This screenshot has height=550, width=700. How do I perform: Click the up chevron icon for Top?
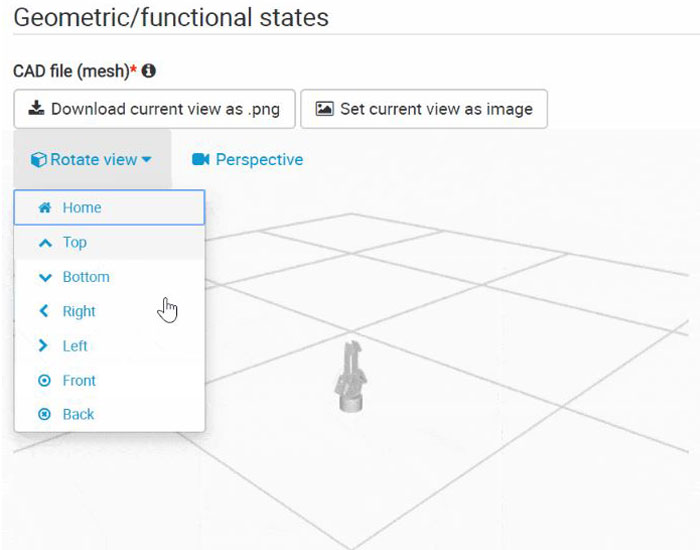pos(44,243)
